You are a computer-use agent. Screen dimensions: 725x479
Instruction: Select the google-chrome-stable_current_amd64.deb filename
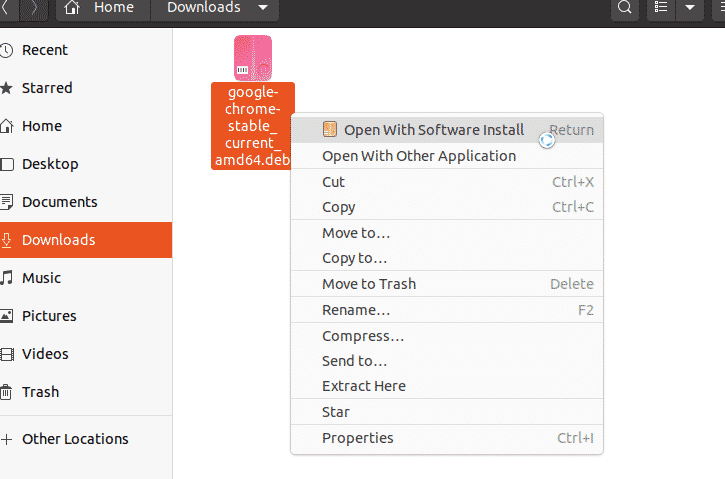coord(253,126)
